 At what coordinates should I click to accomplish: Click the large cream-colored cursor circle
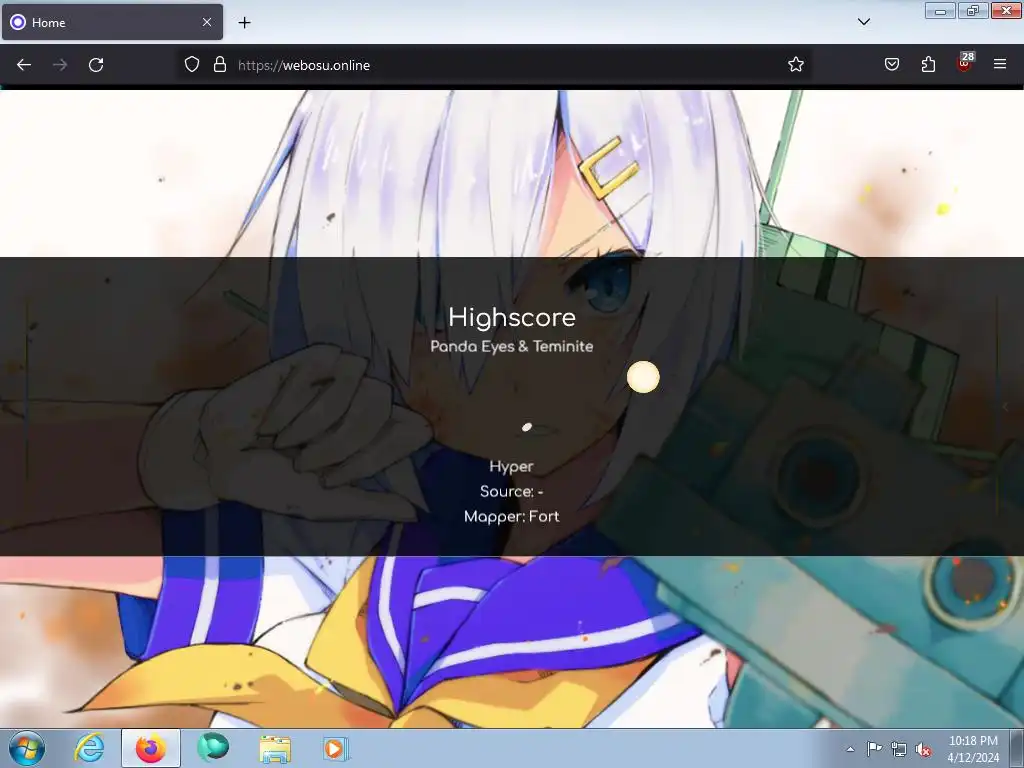click(x=643, y=377)
